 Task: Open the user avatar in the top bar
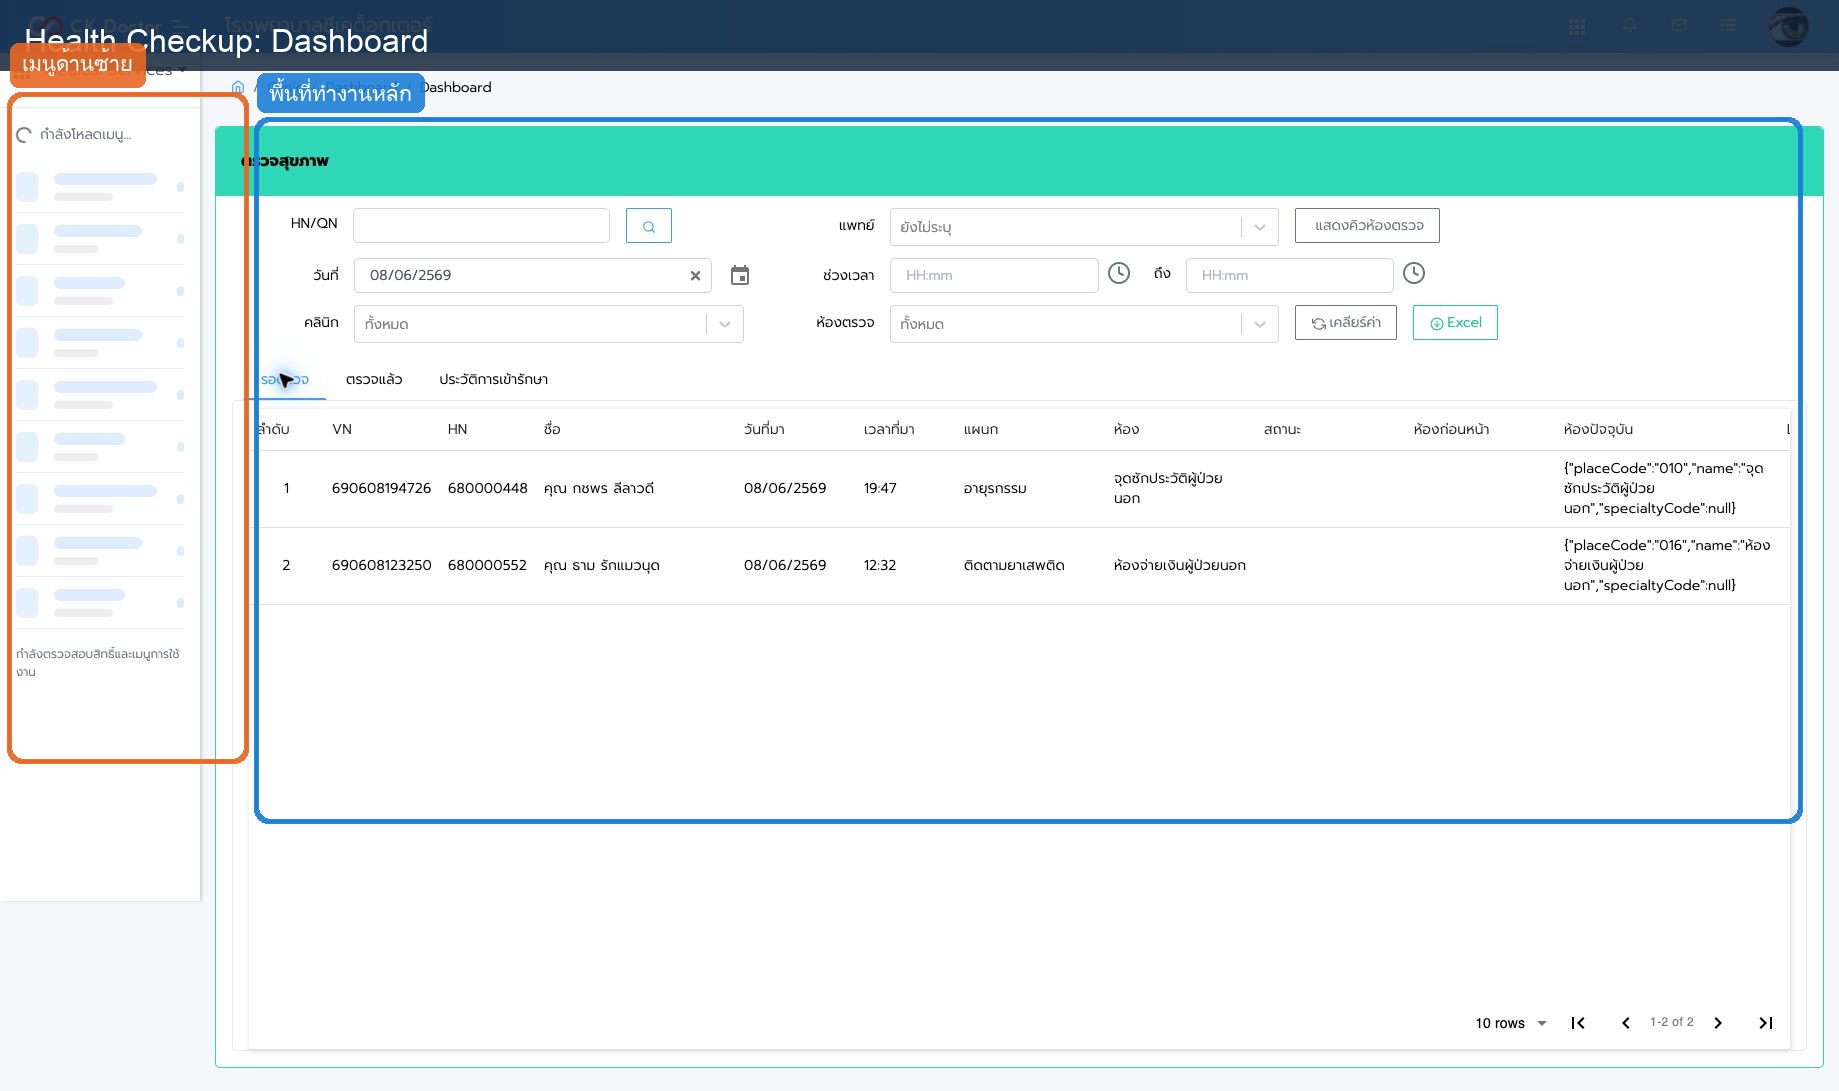[1789, 26]
